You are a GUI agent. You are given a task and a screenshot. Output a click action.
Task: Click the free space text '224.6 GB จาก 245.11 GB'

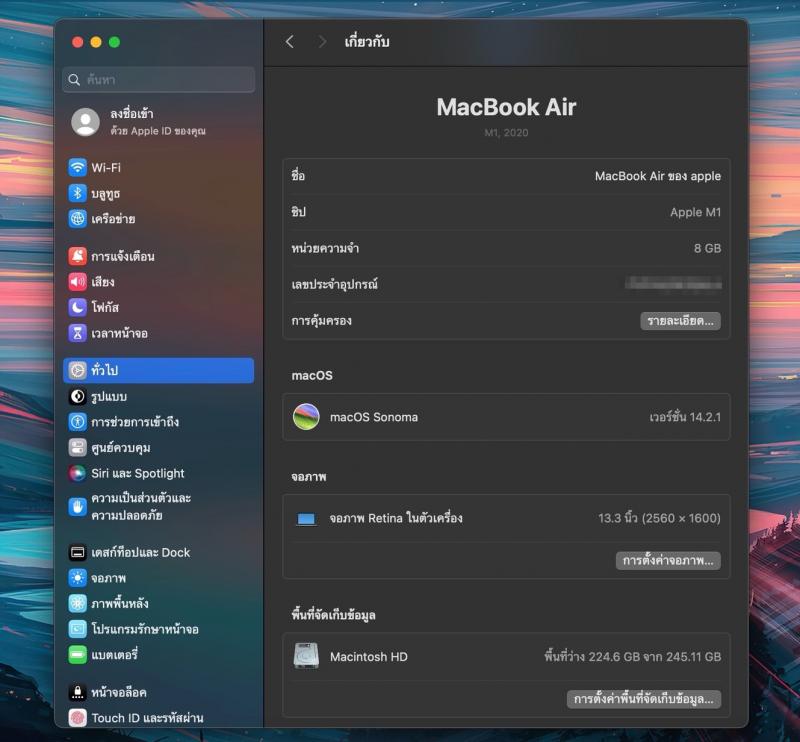click(655, 657)
